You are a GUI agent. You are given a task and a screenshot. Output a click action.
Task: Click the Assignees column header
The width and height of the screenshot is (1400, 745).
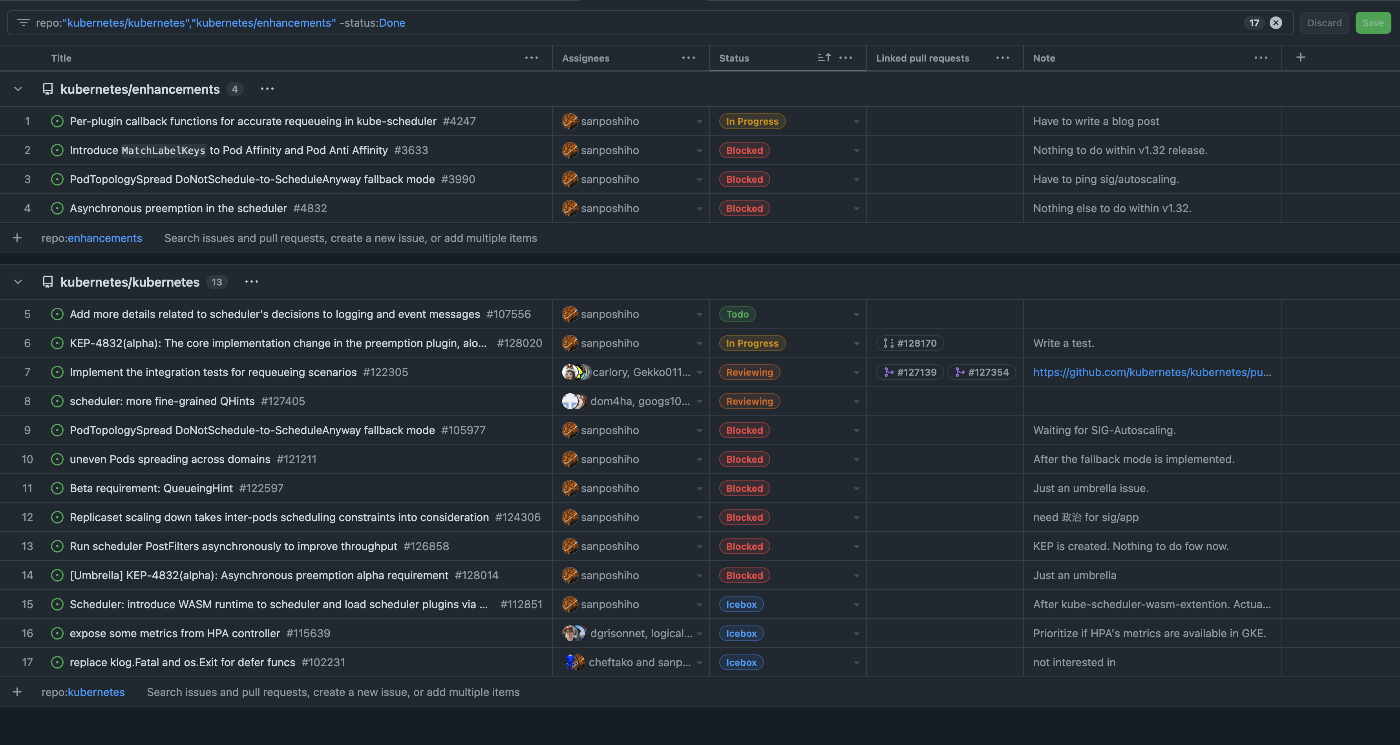(x=585, y=58)
